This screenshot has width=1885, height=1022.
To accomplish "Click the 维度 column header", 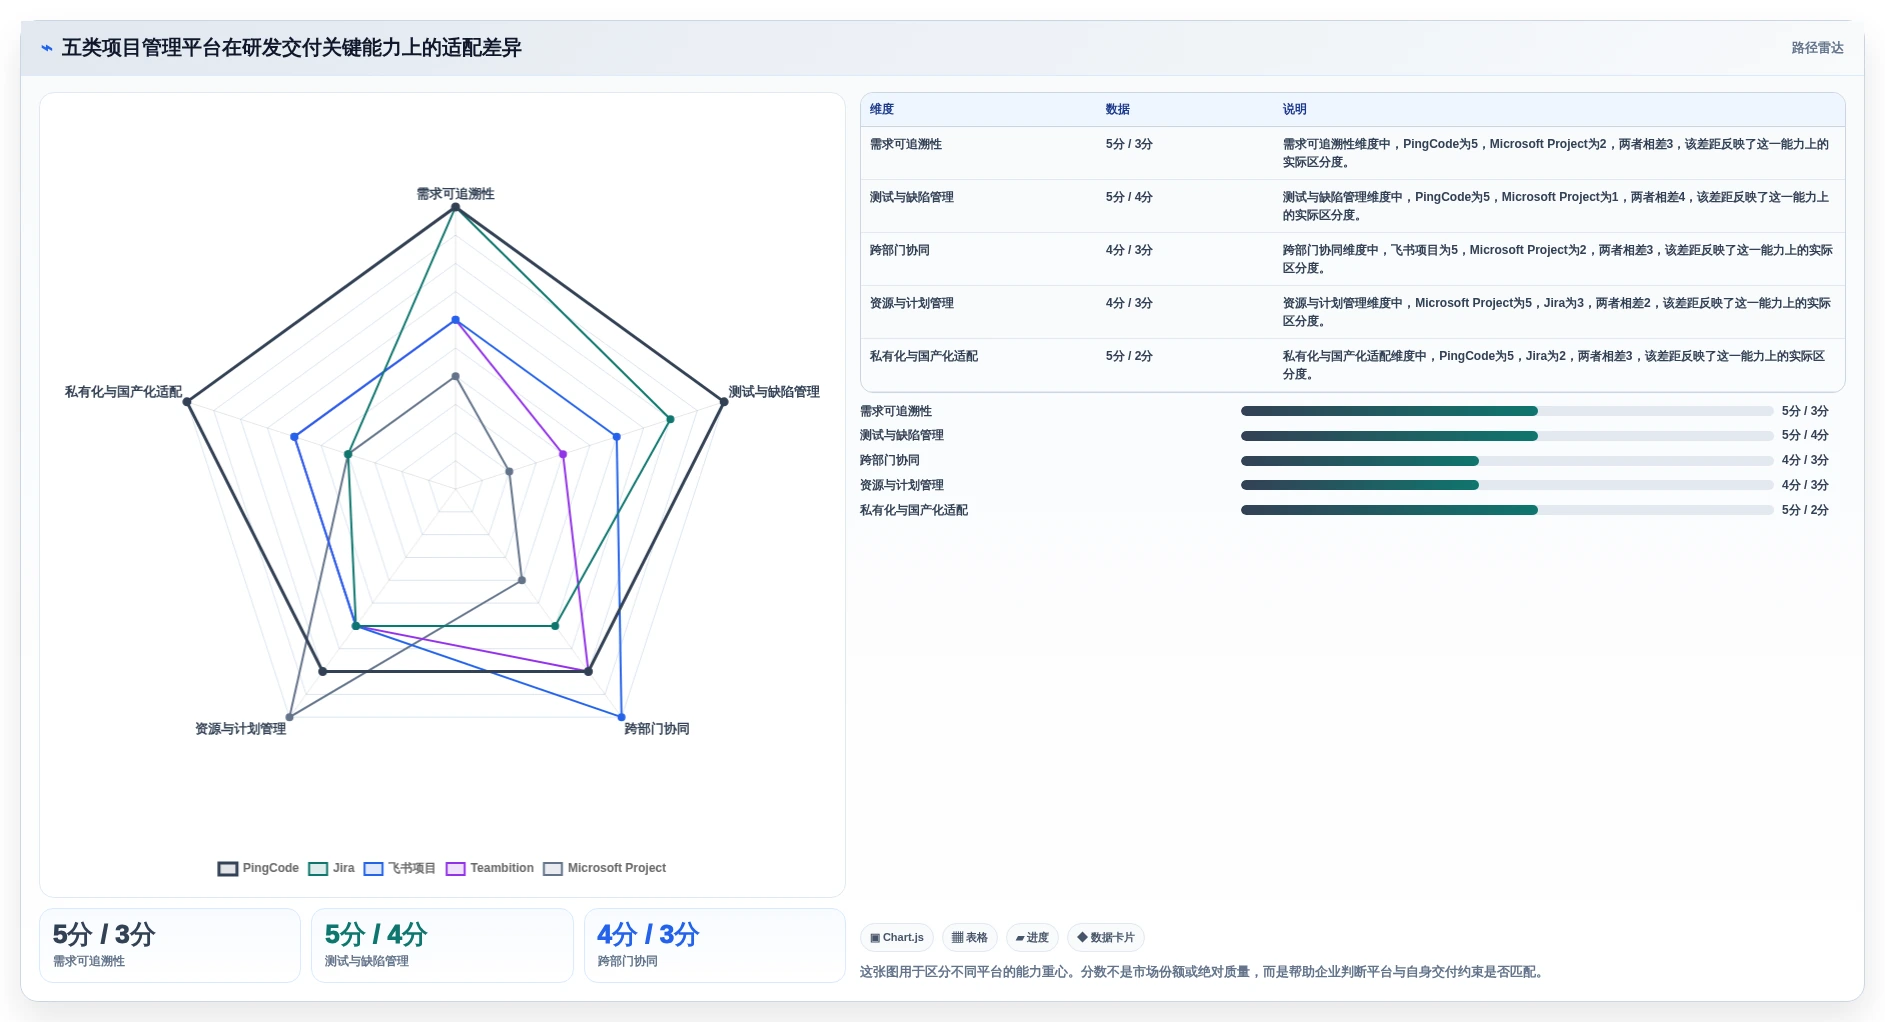I will 882,109.
